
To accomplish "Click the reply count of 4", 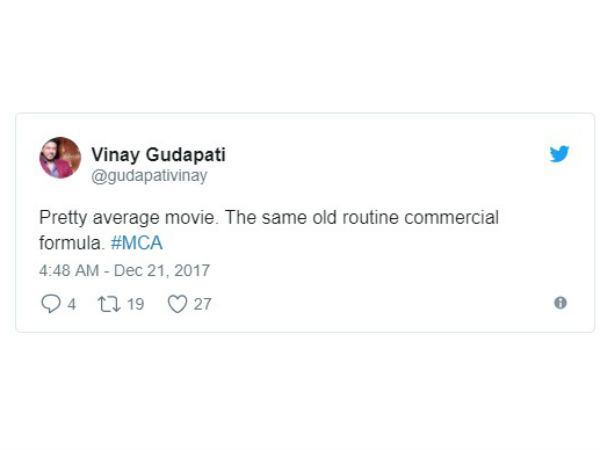I will [71, 303].
